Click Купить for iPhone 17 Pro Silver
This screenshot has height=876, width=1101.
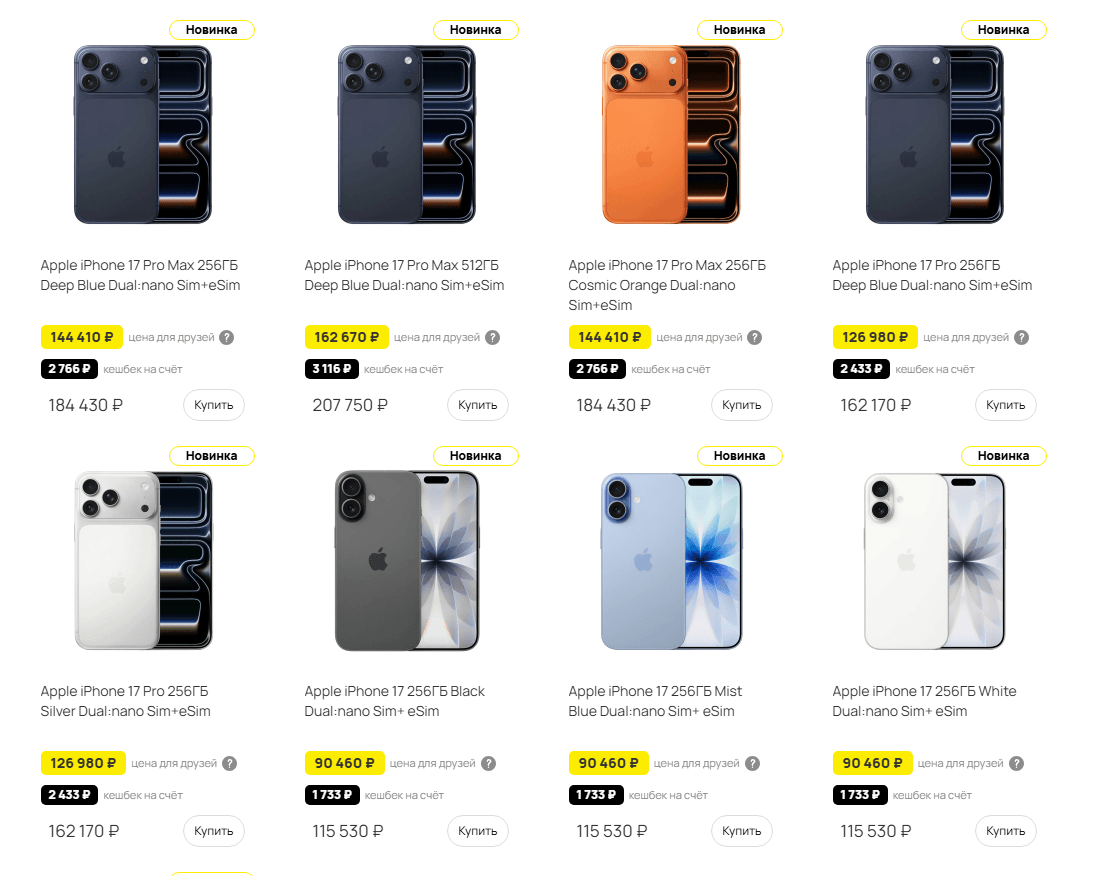point(213,831)
